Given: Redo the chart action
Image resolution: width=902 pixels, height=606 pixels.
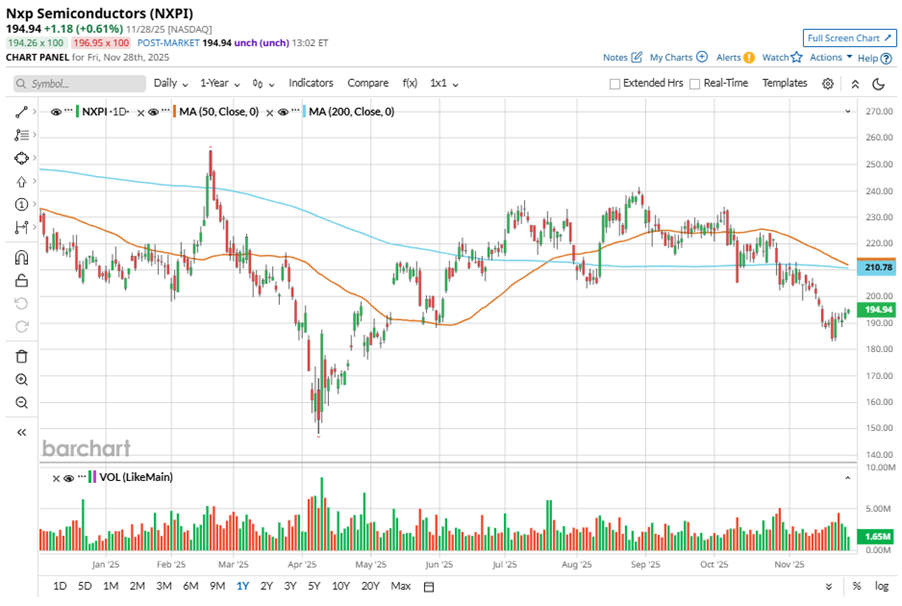Looking at the screenshot, I should [x=21, y=327].
